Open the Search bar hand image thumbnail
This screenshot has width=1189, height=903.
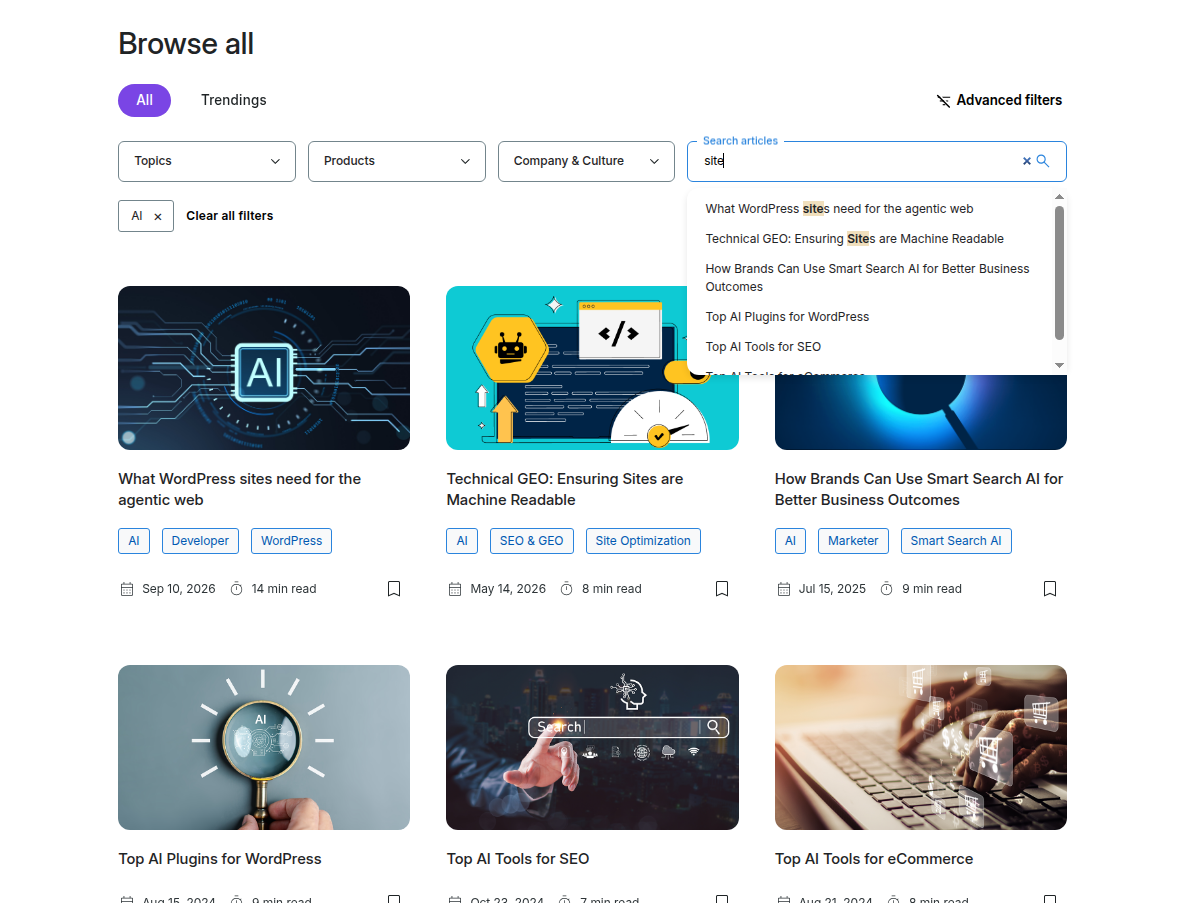tap(592, 748)
